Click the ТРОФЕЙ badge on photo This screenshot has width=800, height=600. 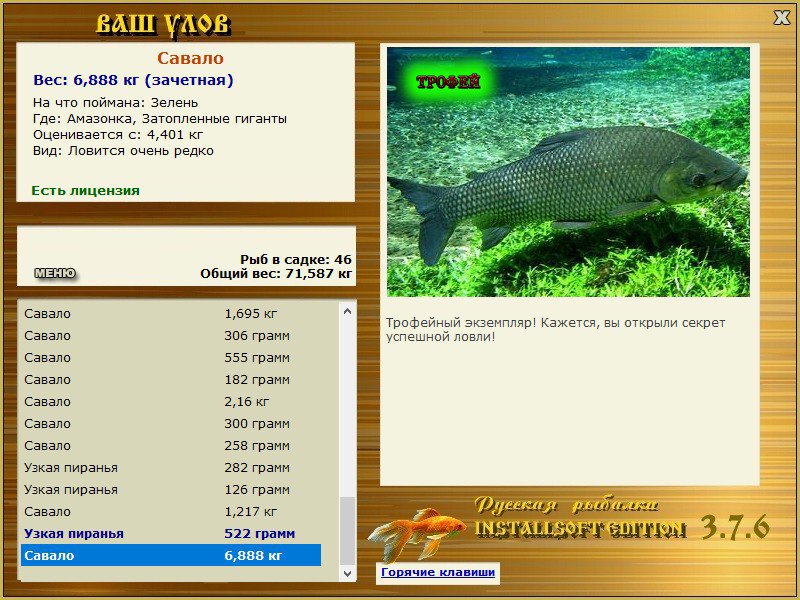[448, 82]
